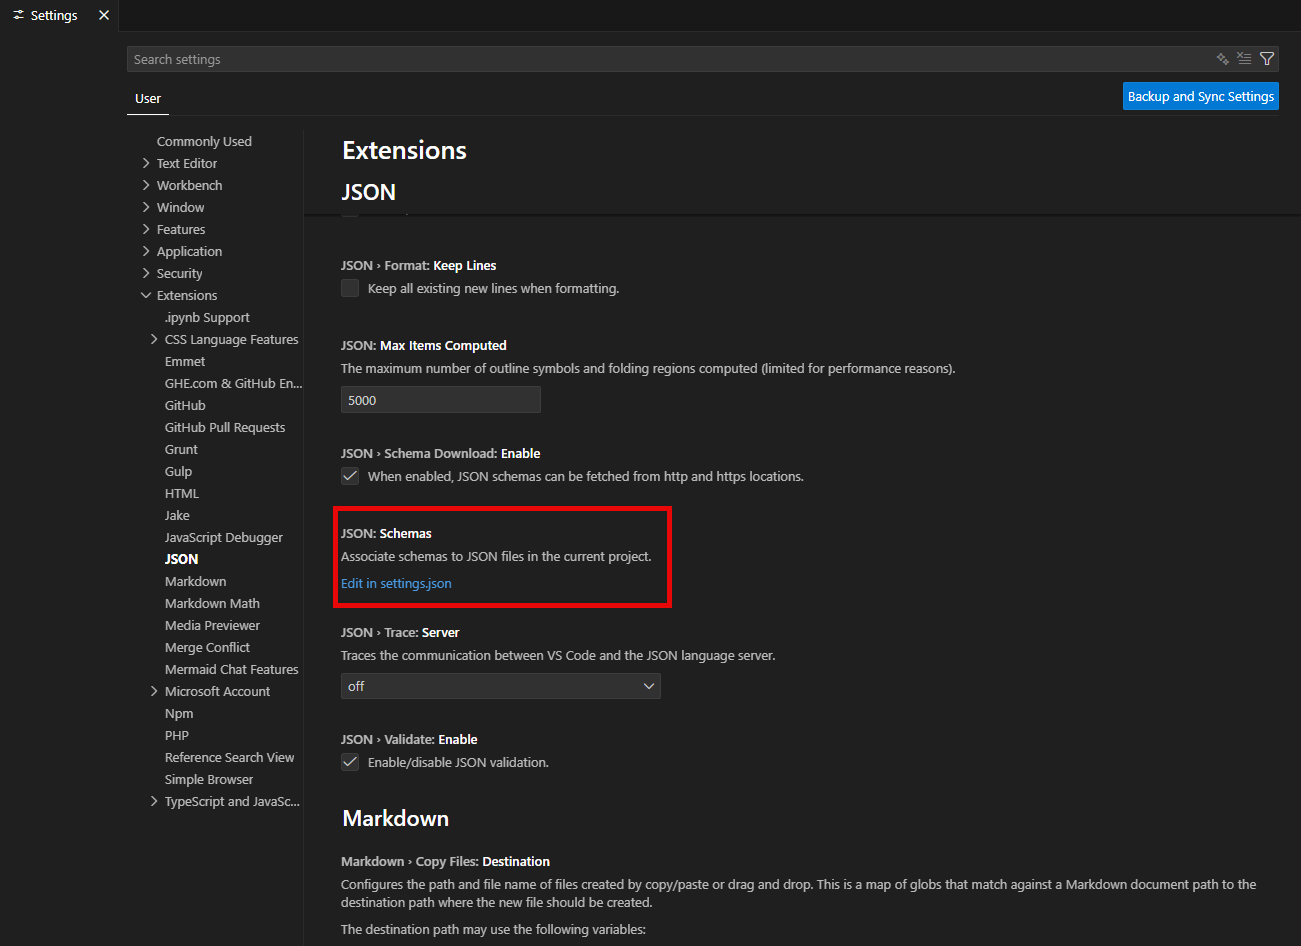Open the Trace Server dropdown
Viewport: 1301px width, 946px height.
click(x=500, y=686)
